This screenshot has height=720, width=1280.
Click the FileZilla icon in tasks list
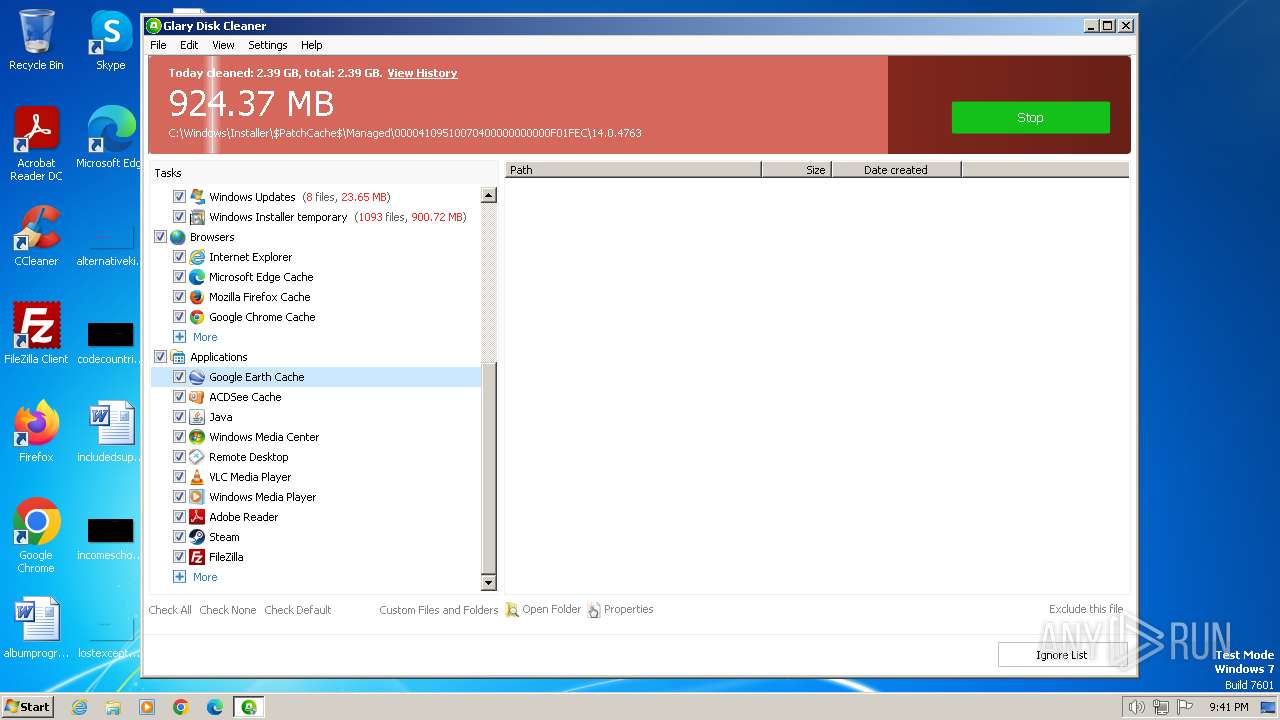[197, 557]
